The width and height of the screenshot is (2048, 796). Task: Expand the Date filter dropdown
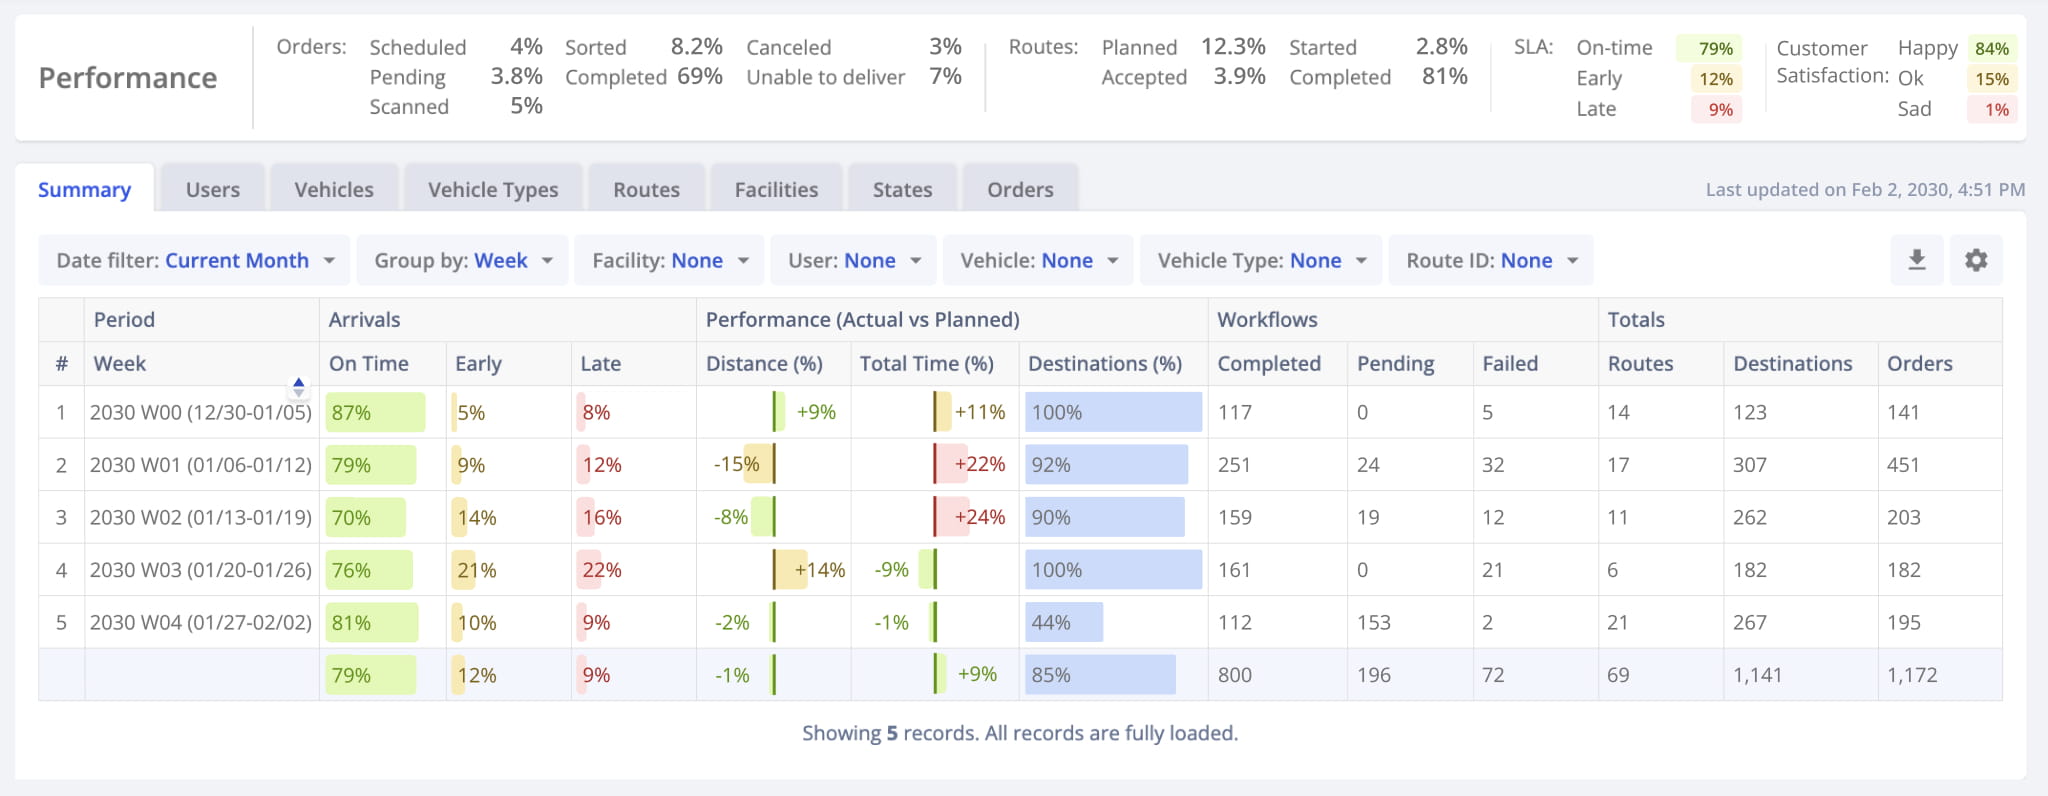pos(195,261)
